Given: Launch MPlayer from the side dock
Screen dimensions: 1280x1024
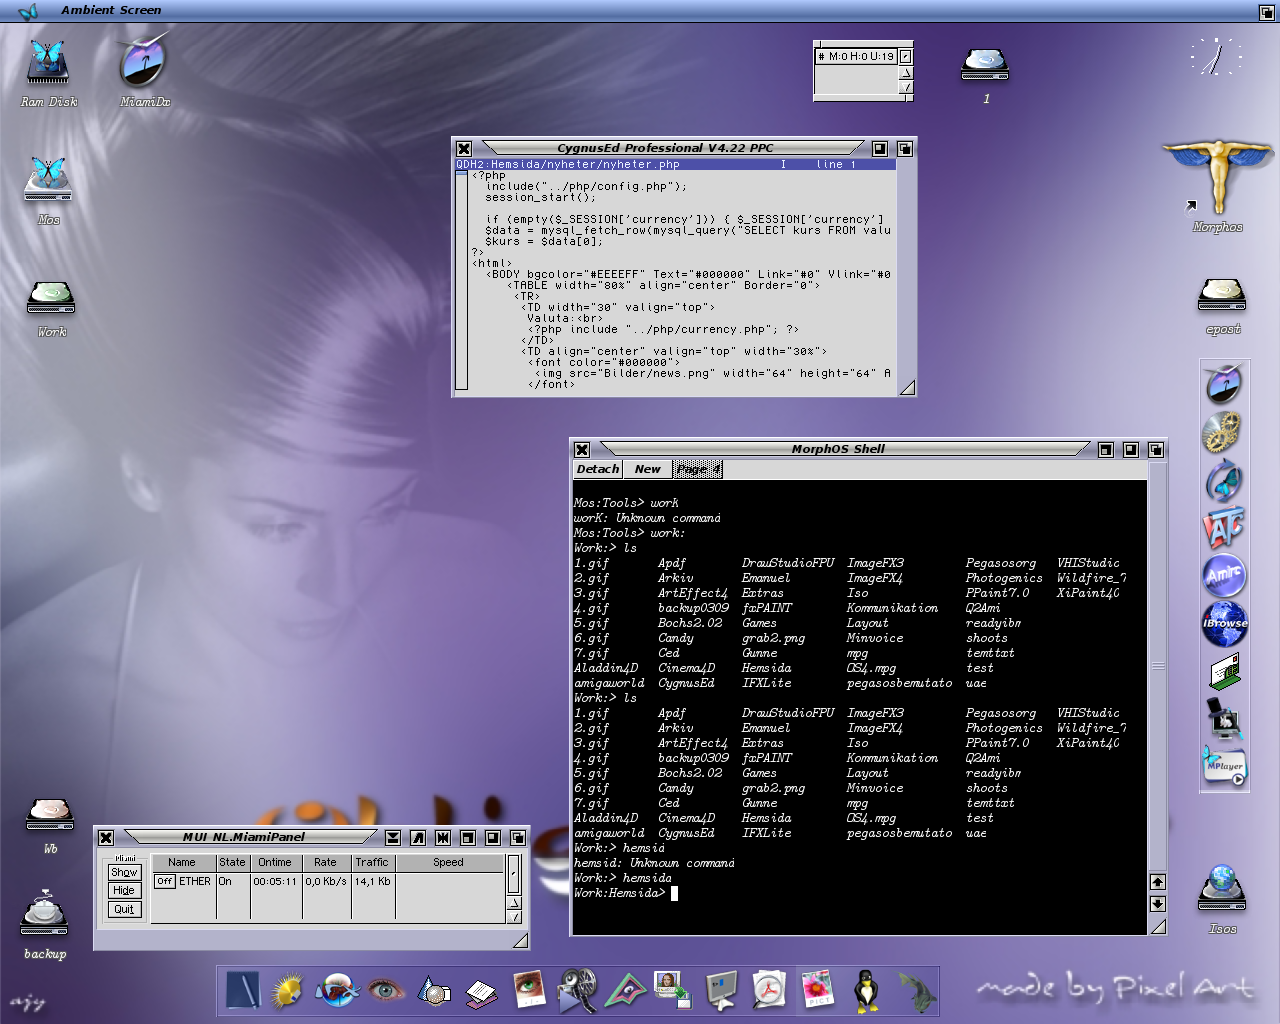Looking at the screenshot, I should (x=1224, y=766).
